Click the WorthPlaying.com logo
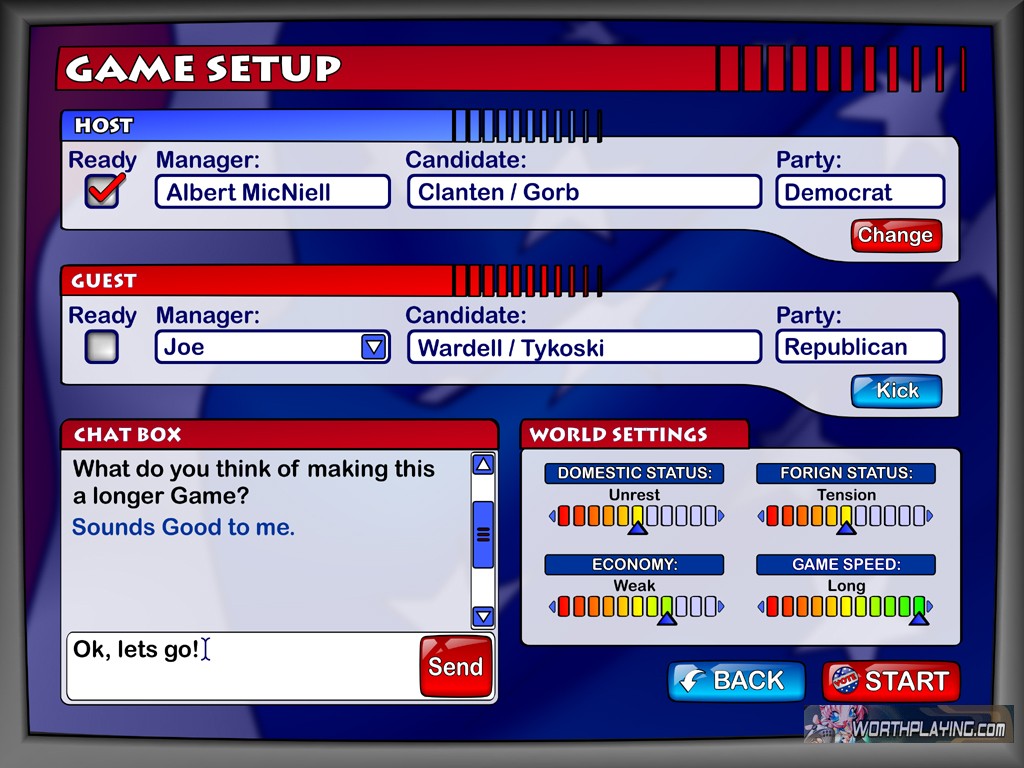The image size is (1024, 768). coord(908,725)
